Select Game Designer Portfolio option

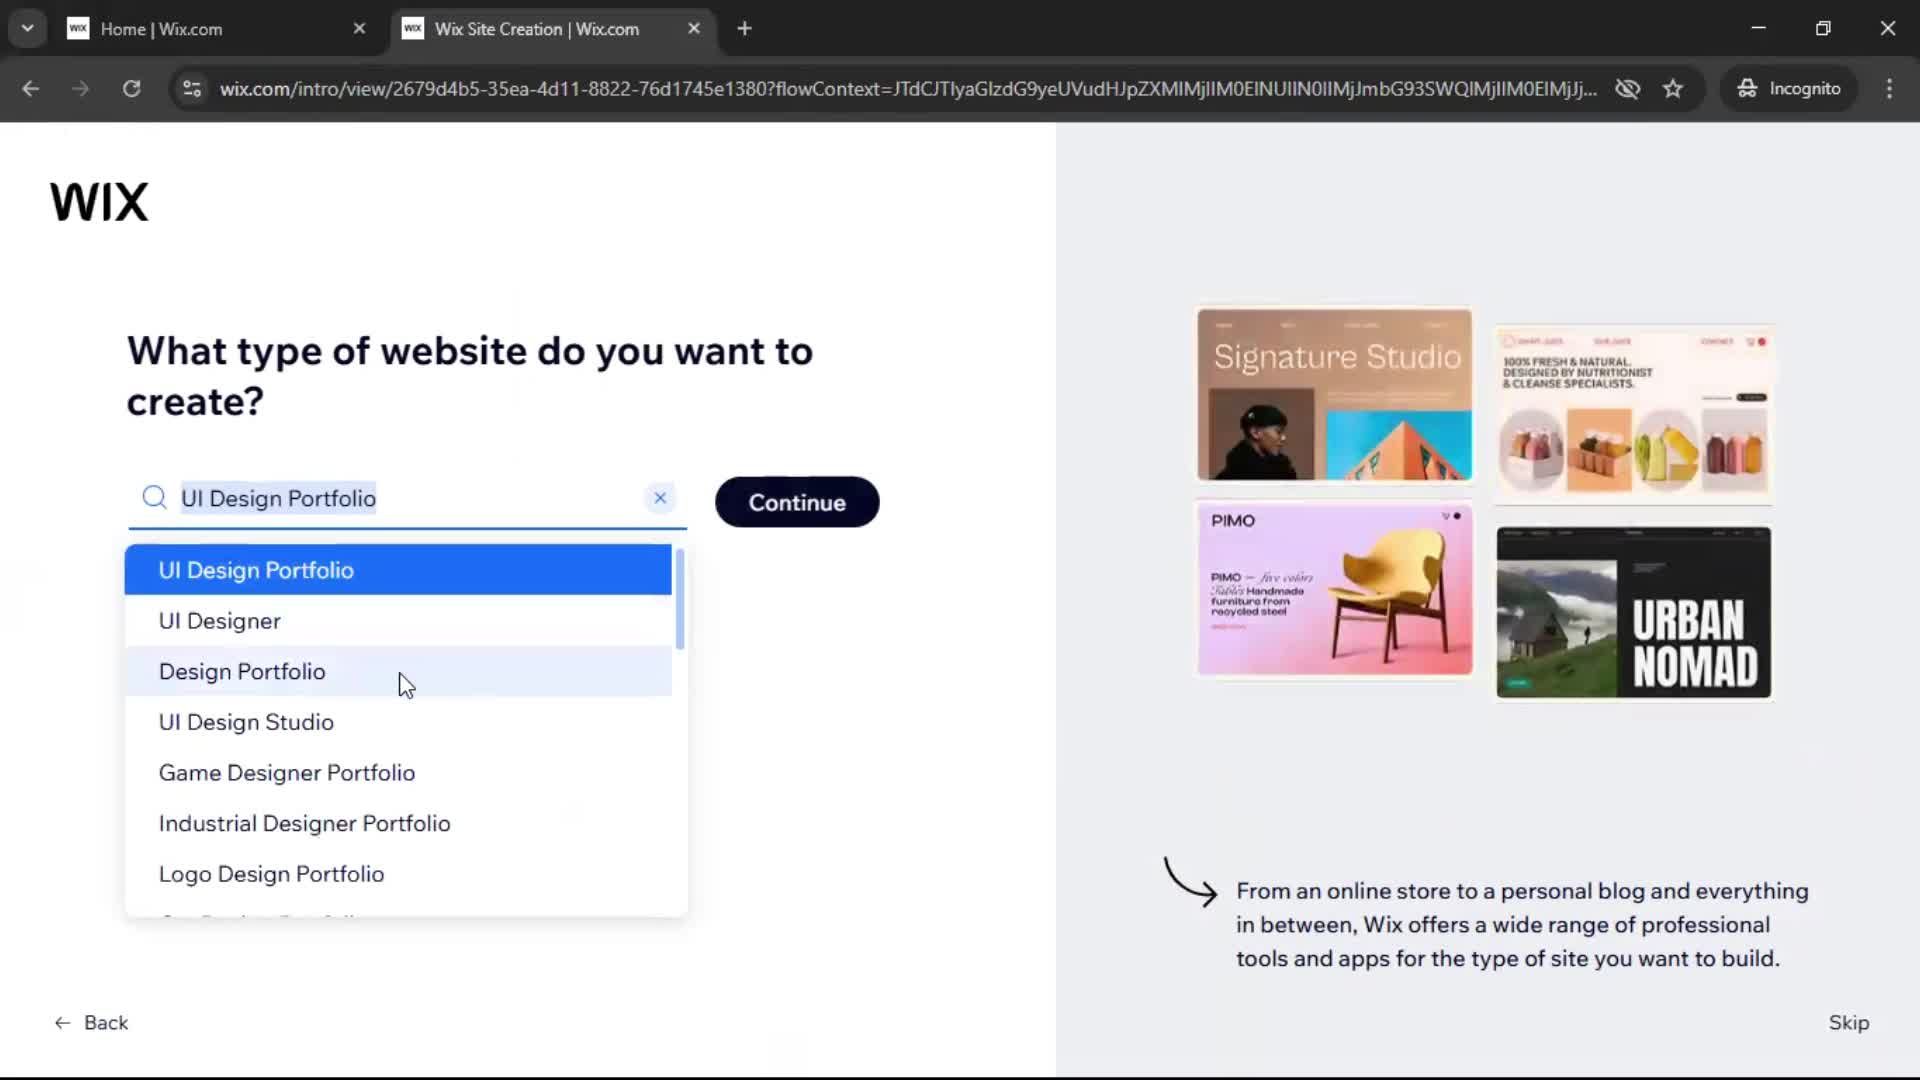click(398, 773)
